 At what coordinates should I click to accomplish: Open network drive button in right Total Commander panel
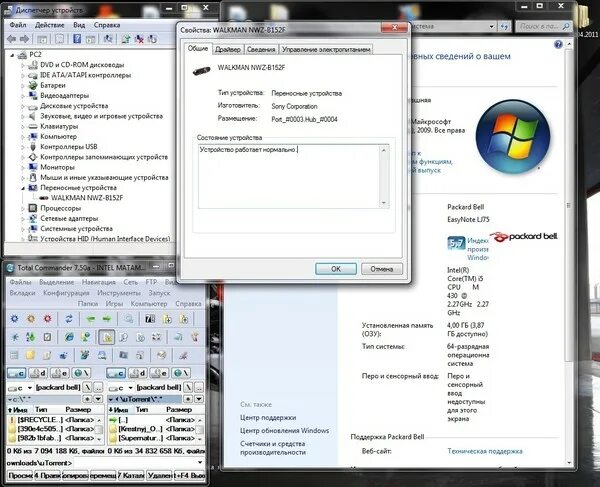click(181, 373)
